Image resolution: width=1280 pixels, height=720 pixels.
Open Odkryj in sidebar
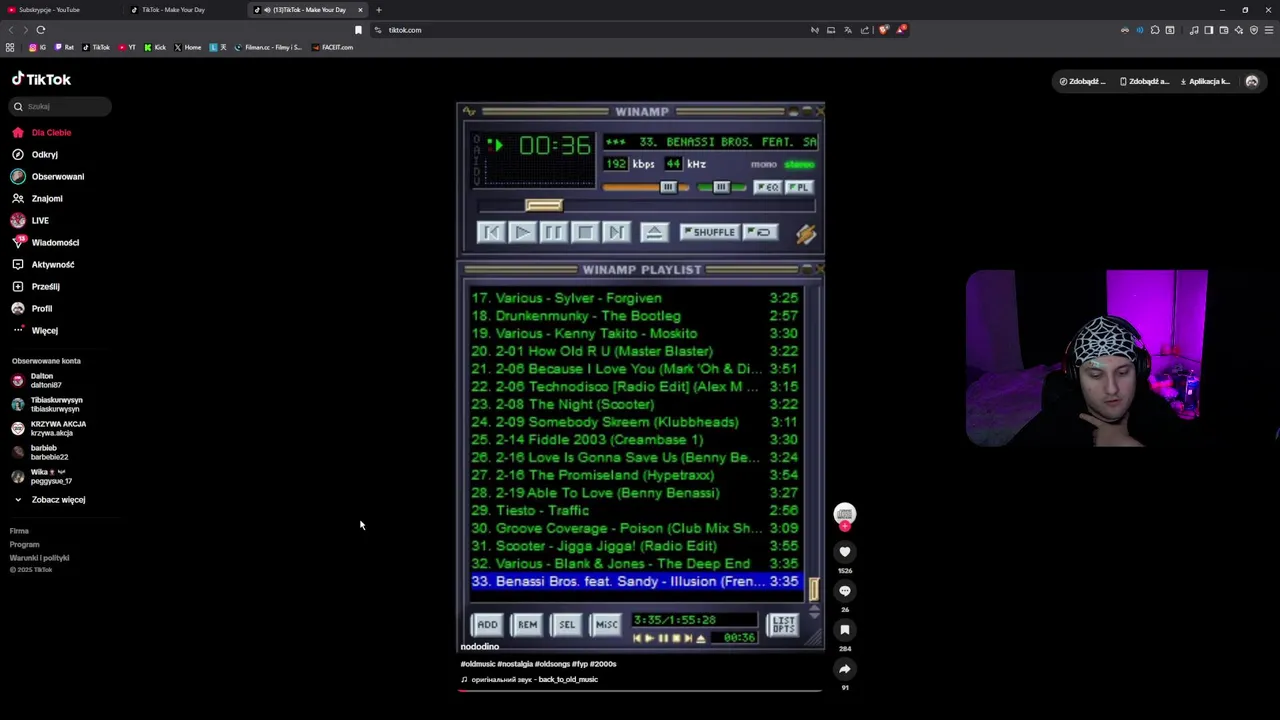[35, 155]
